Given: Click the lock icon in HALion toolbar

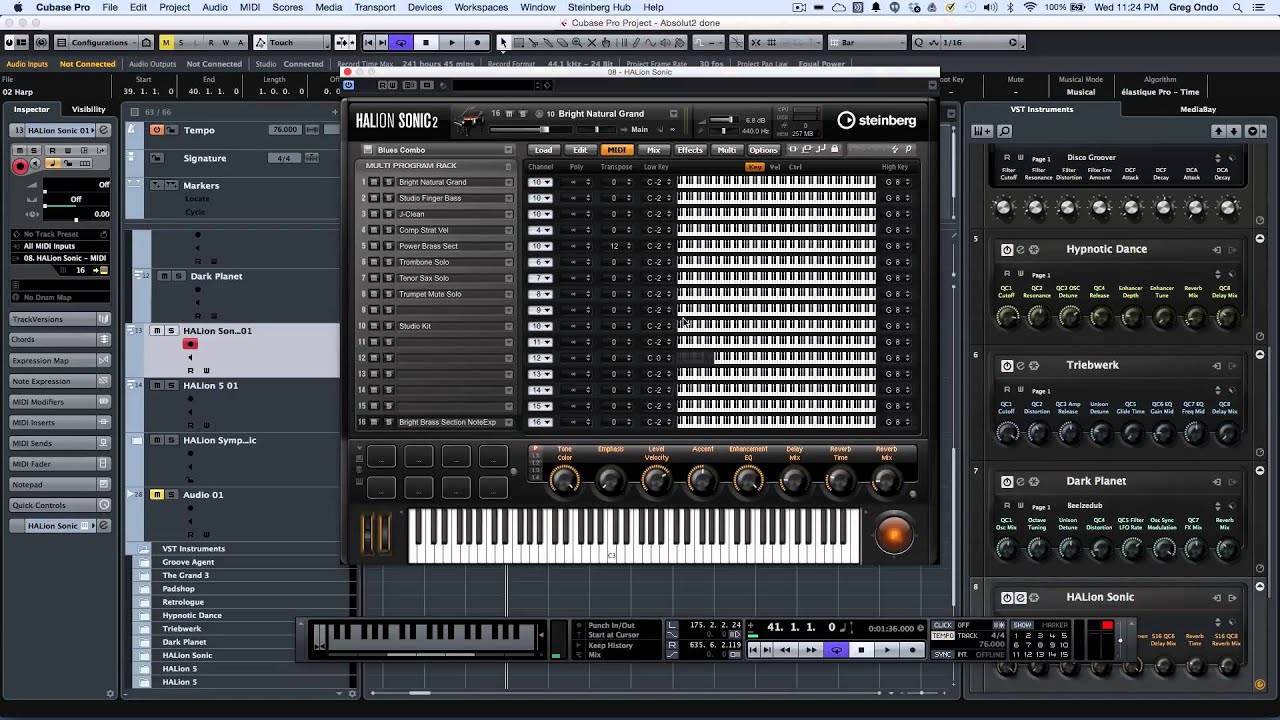Looking at the screenshot, I should point(835,150).
